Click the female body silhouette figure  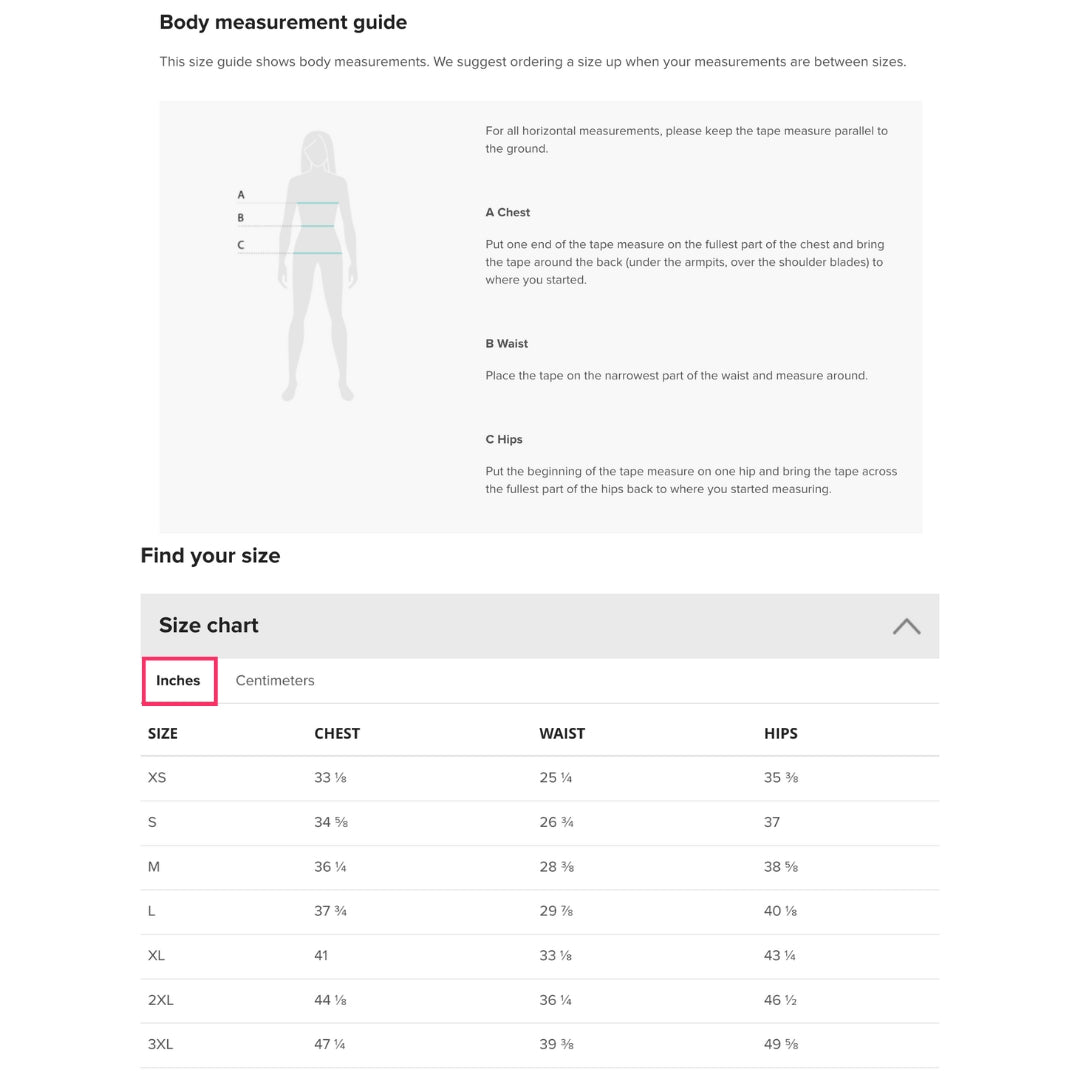click(318, 267)
